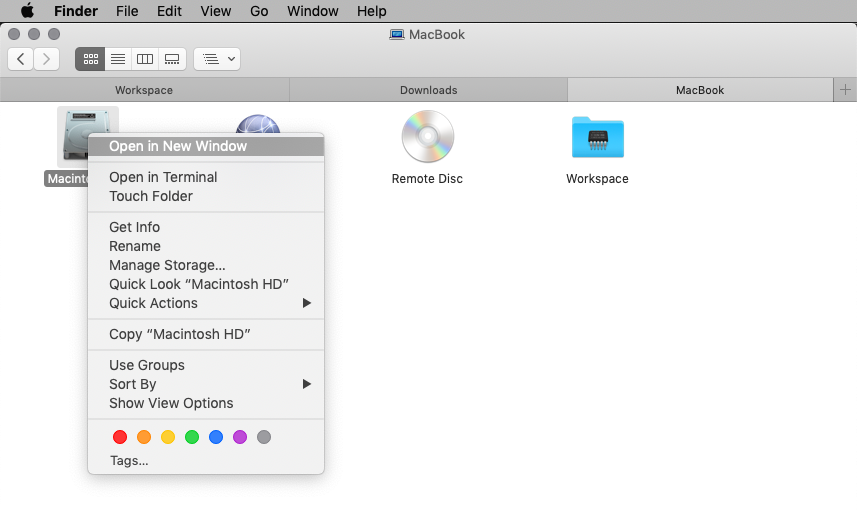This screenshot has width=857, height=510.
Task: Toggle Use Groups option
Action: (x=206, y=365)
